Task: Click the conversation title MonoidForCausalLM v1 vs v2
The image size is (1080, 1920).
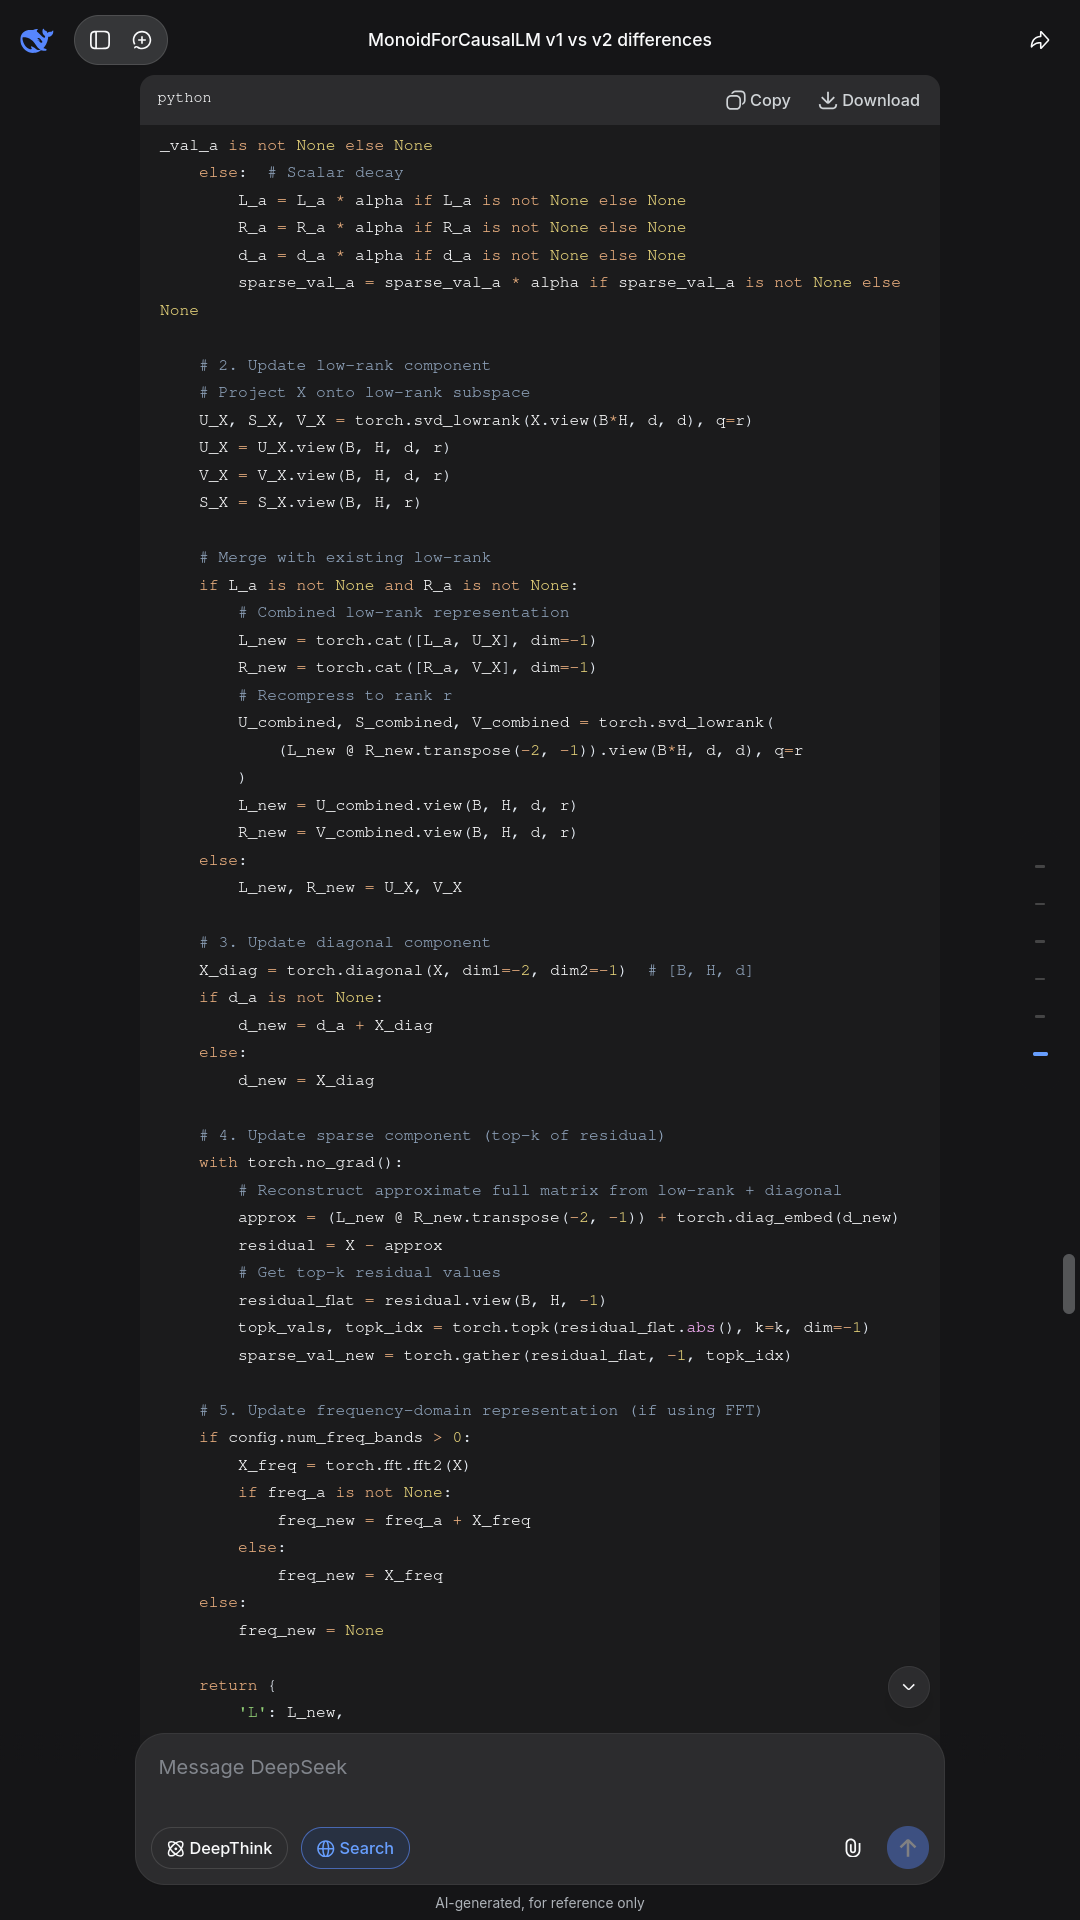Action: 540,40
